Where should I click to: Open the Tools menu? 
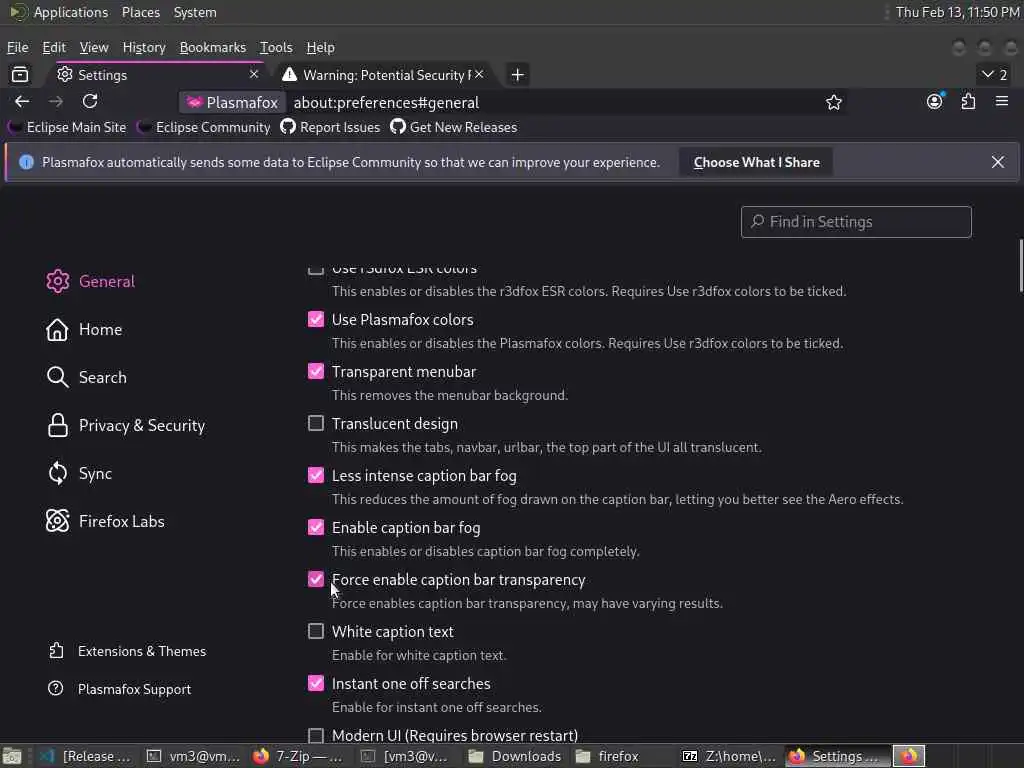pos(276,47)
